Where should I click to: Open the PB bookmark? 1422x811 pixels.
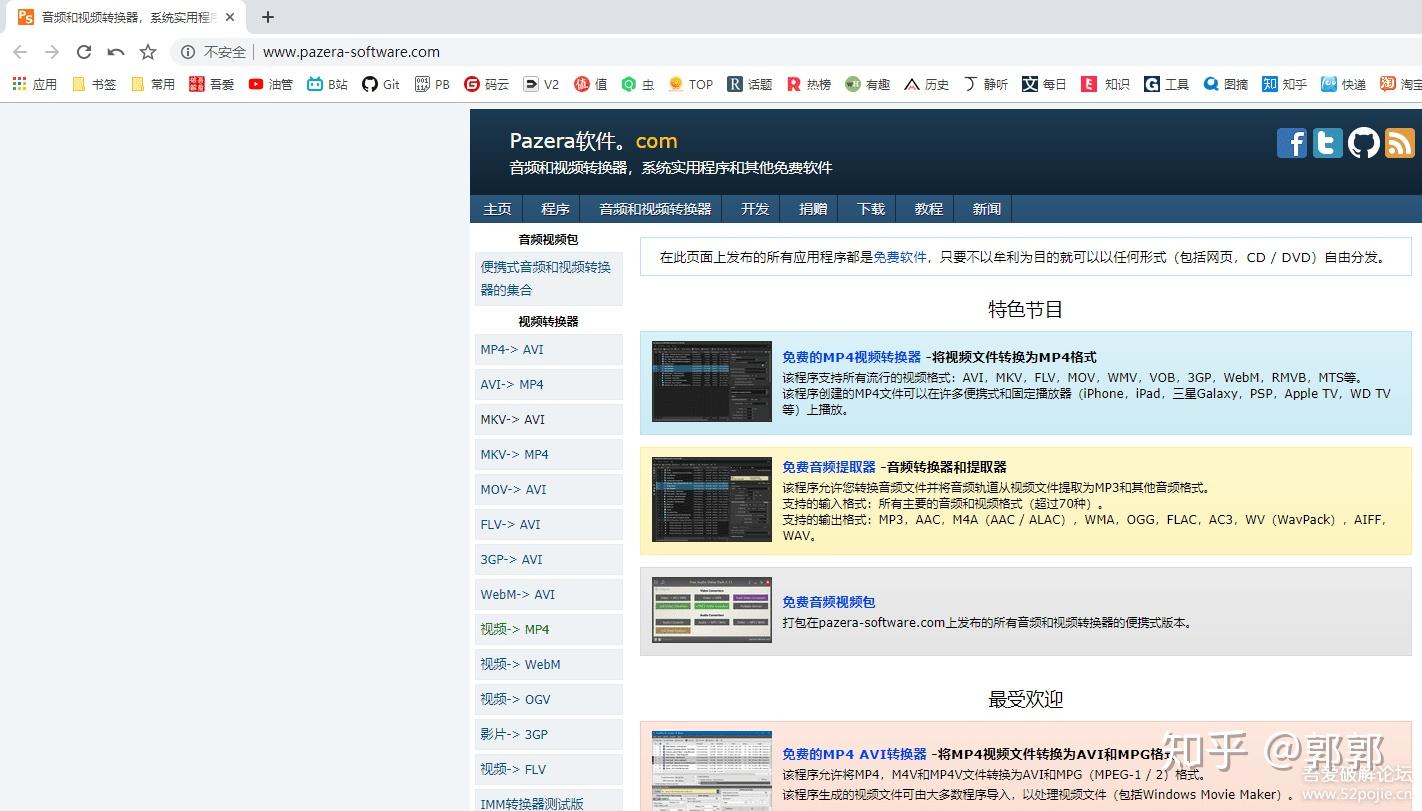[433, 84]
